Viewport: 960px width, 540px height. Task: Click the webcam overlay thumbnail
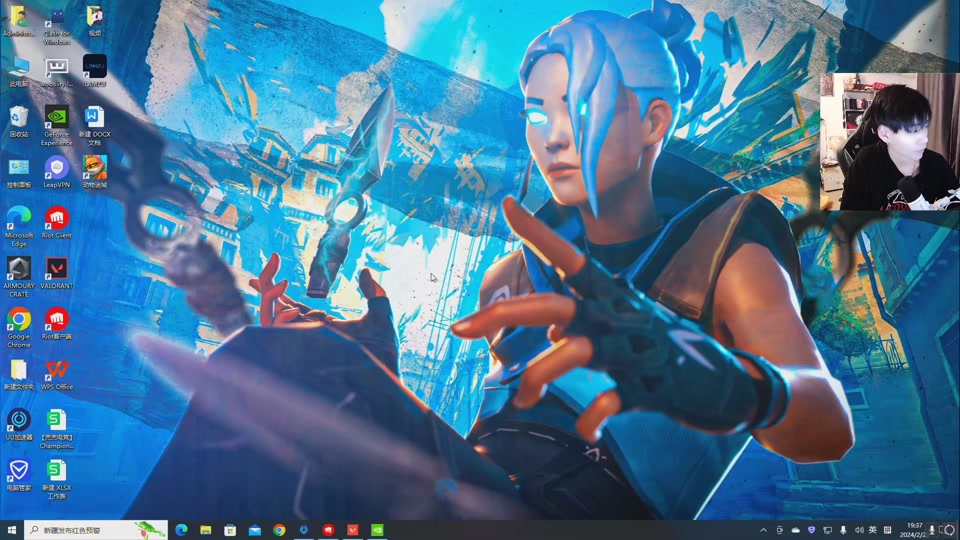point(890,141)
